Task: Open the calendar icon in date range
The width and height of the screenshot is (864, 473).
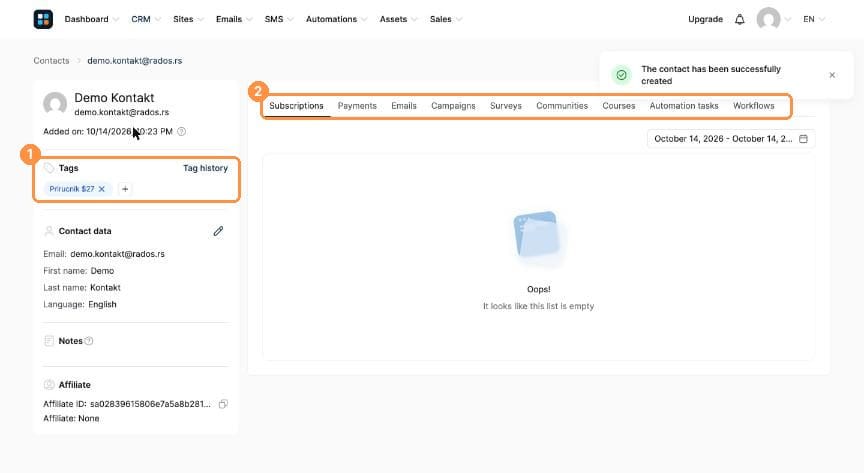Action: (803, 139)
